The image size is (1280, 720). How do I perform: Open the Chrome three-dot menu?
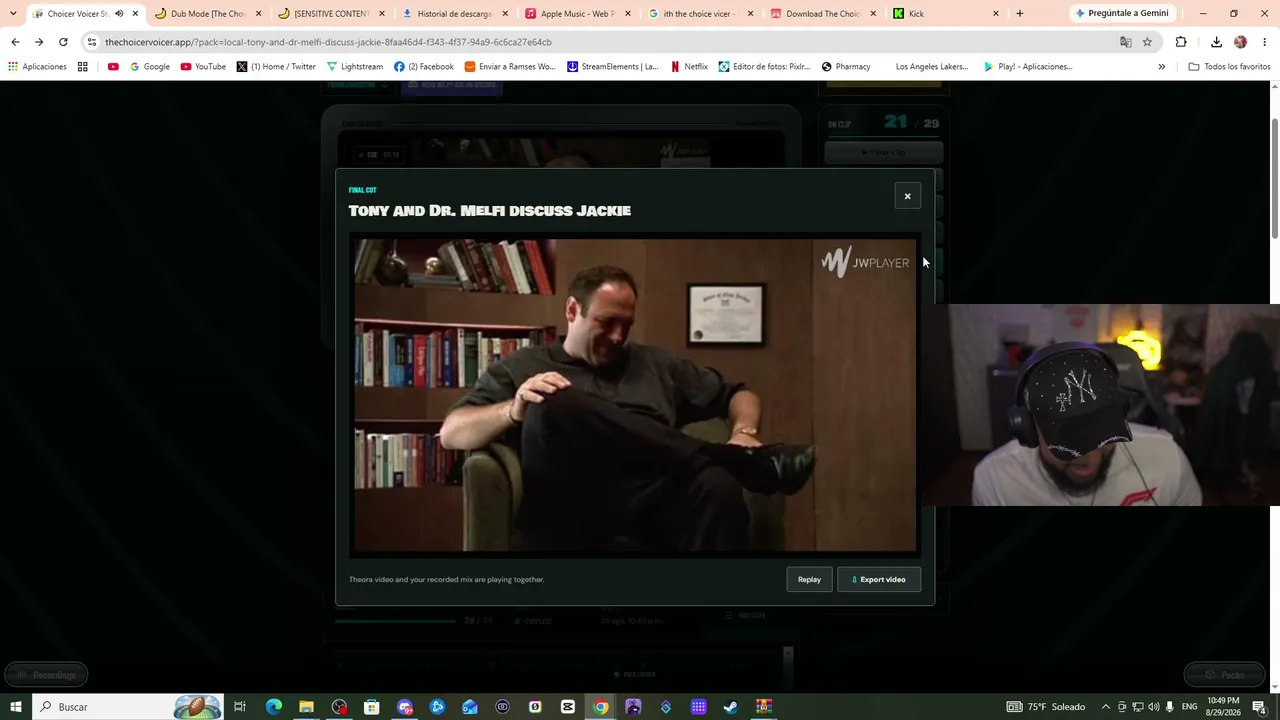[x=1265, y=42]
